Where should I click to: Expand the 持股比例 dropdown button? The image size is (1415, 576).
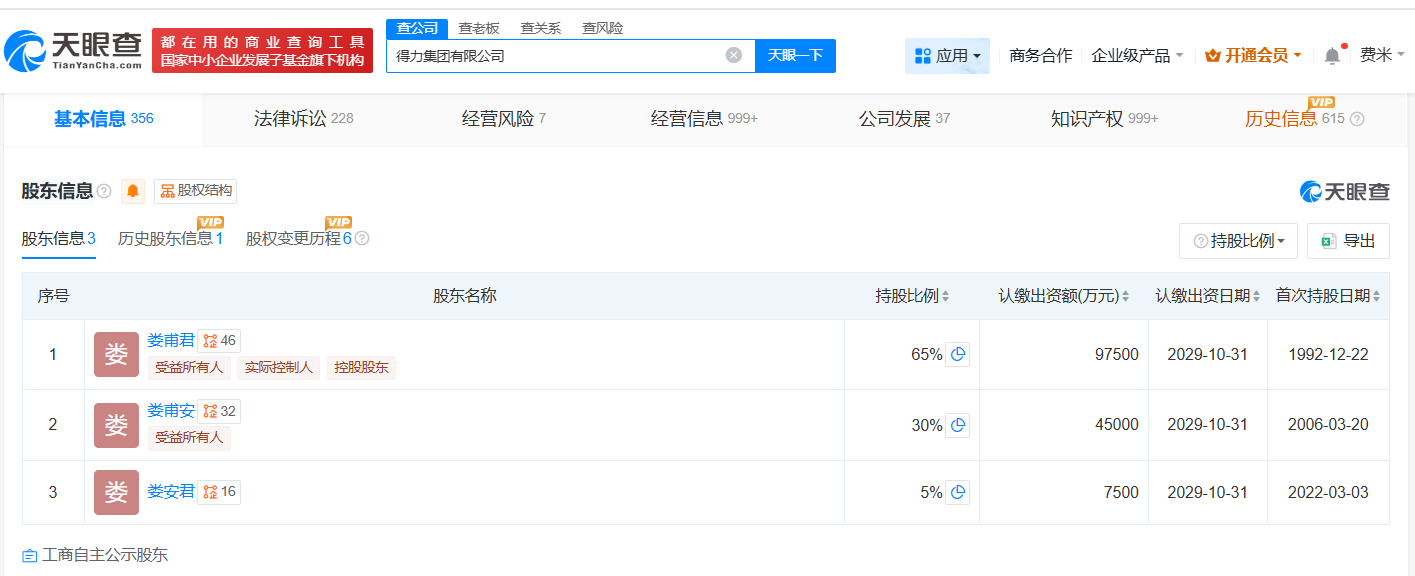(x=1238, y=241)
